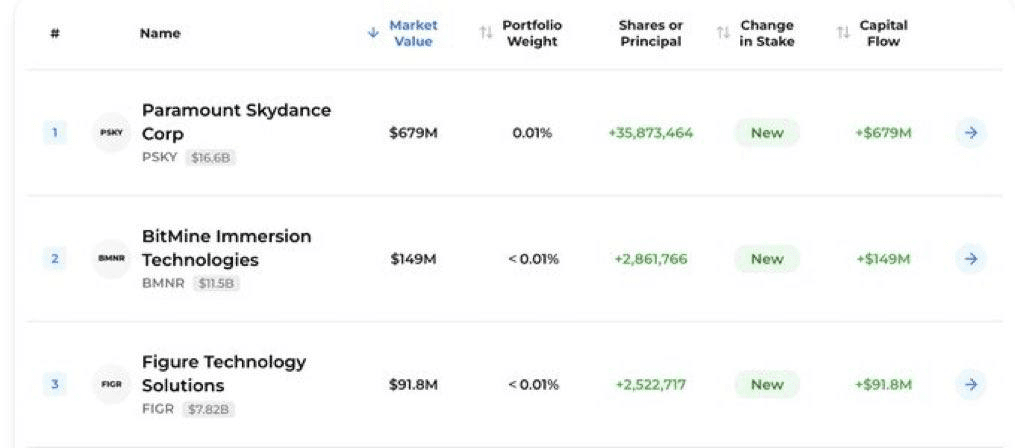Click the rank 3 number badge

[55, 384]
